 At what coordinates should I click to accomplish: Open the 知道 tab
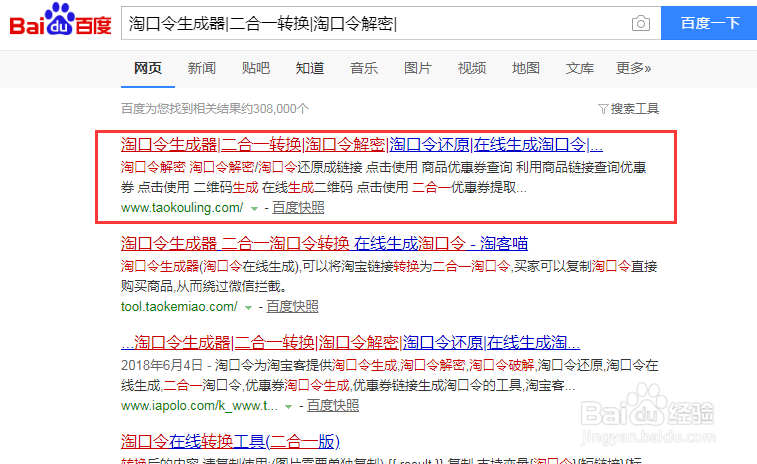pos(310,68)
